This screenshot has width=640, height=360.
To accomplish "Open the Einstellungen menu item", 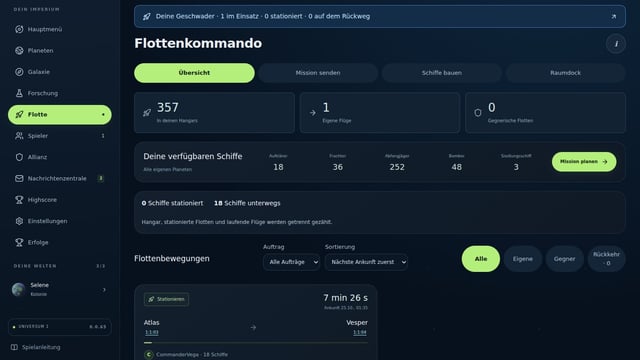I will 60,221.
